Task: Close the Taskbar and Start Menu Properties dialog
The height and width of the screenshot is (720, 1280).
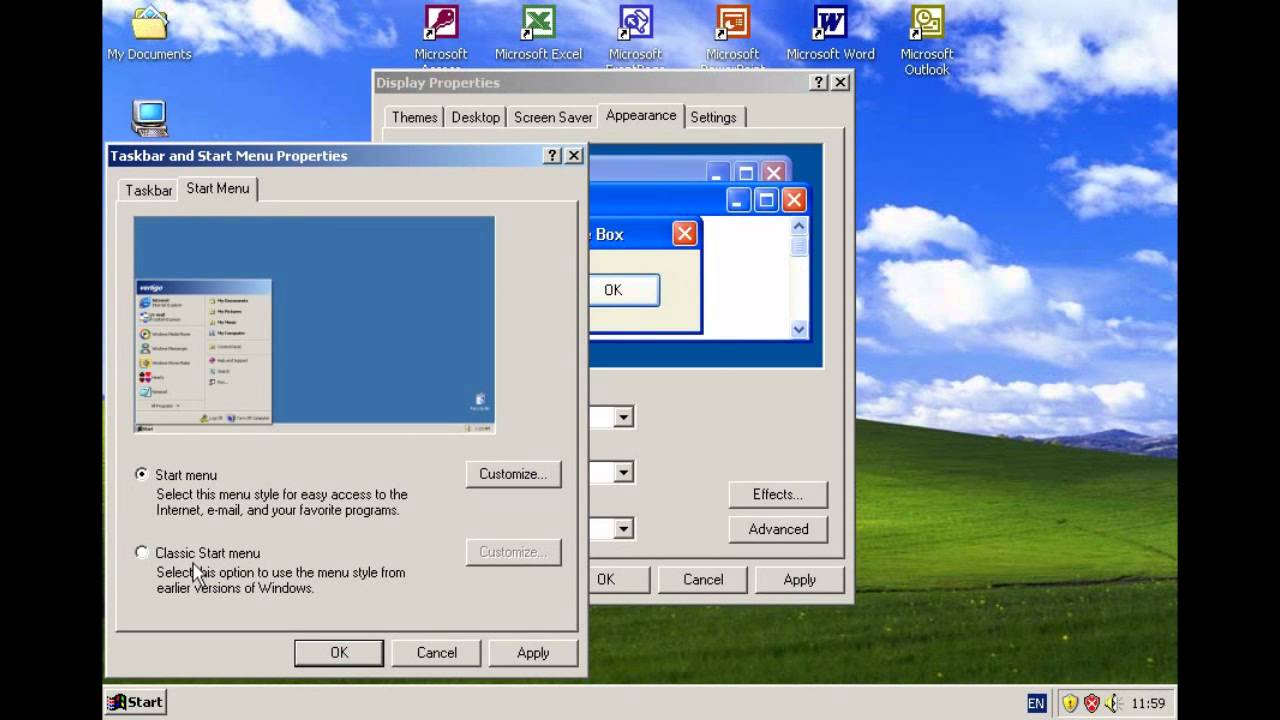Action: [x=574, y=156]
